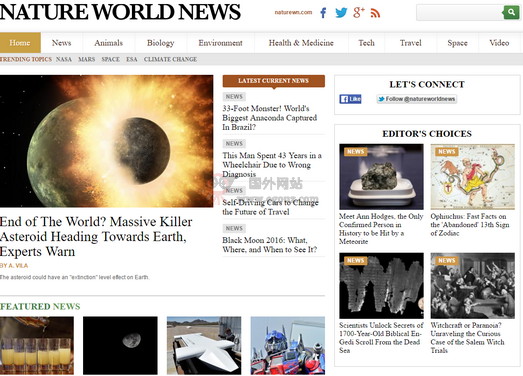523x376 pixels.
Task: Select the Space navigation tab
Action: (457, 43)
